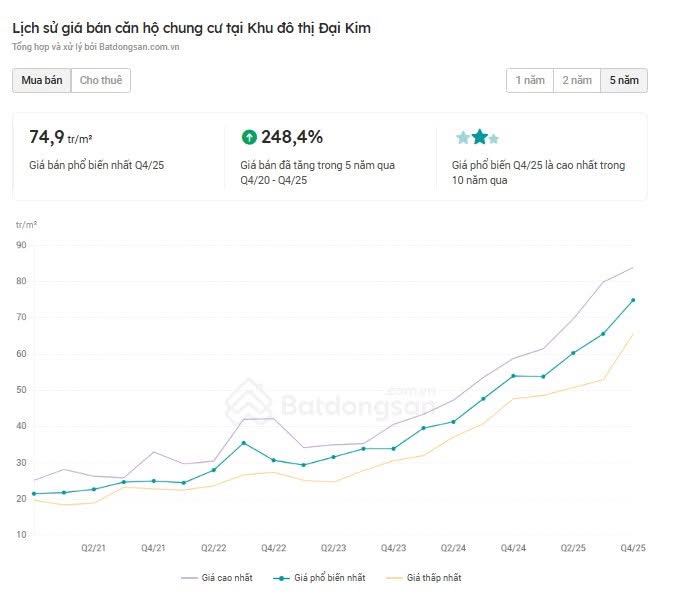Select the 1 năm time range
Image resolution: width=688 pixels, height=594 pixels.
click(x=530, y=80)
